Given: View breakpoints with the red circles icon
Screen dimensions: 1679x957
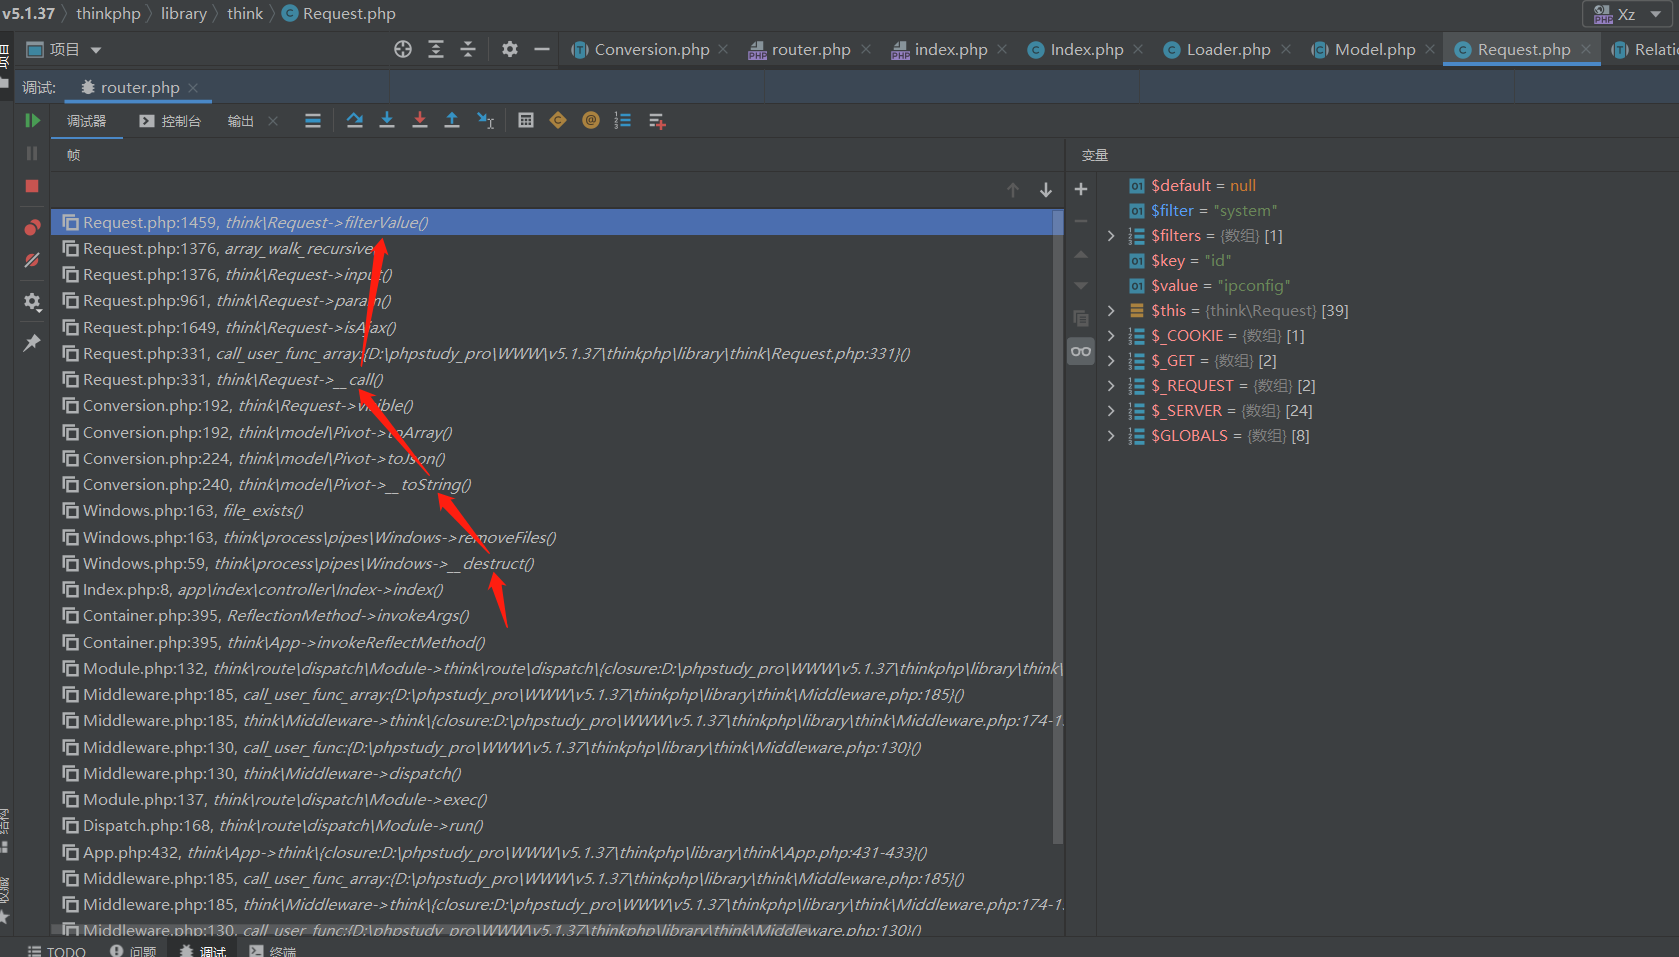Looking at the screenshot, I should pyautogui.click(x=32, y=227).
